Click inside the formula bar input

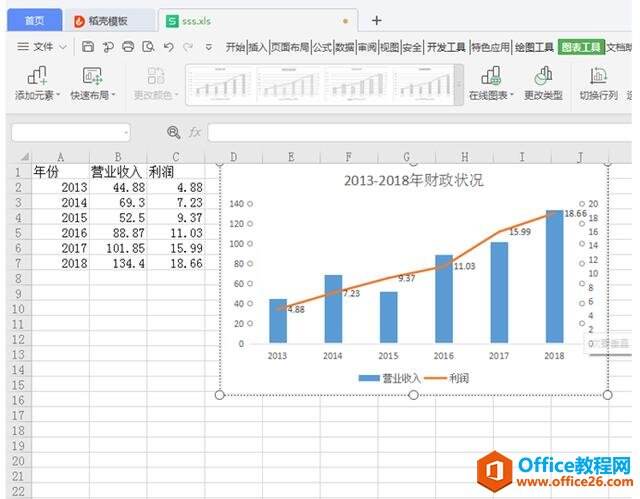click(x=420, y=133)
